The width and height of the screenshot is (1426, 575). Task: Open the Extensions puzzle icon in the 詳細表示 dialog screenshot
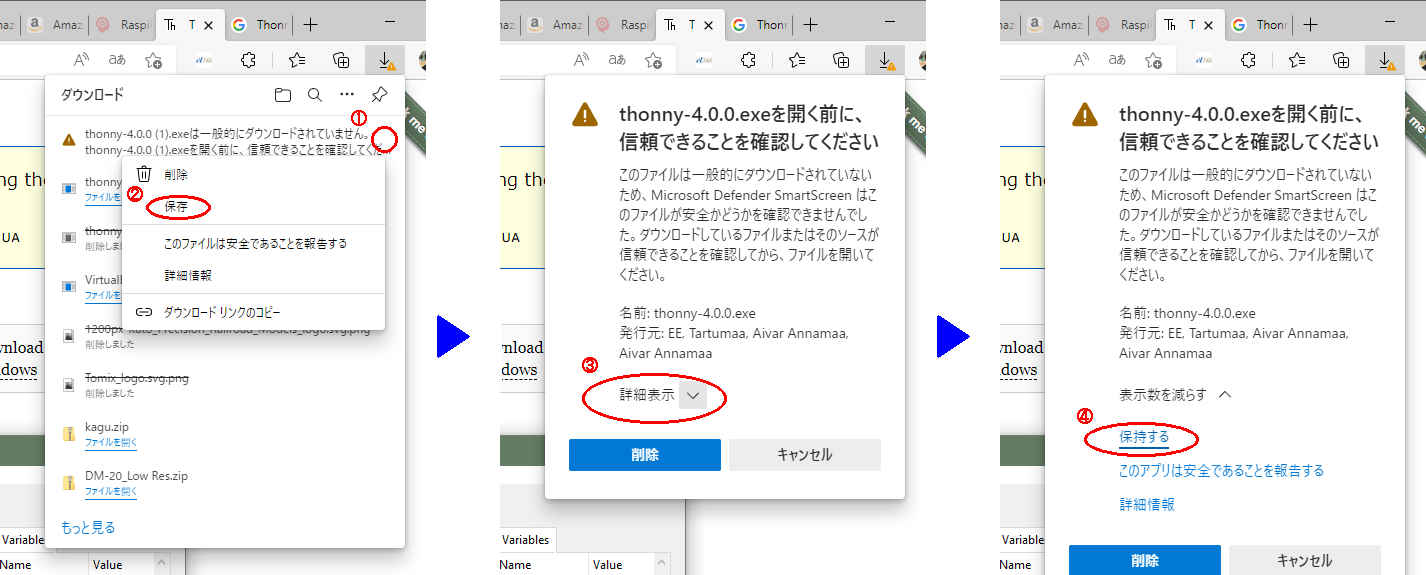tap(748, 60)
